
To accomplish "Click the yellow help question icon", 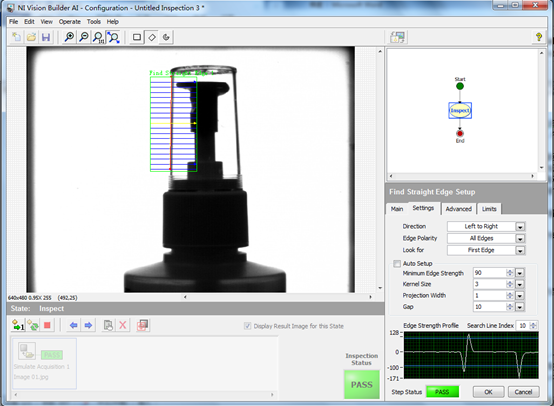I will (x=538, y=37).
